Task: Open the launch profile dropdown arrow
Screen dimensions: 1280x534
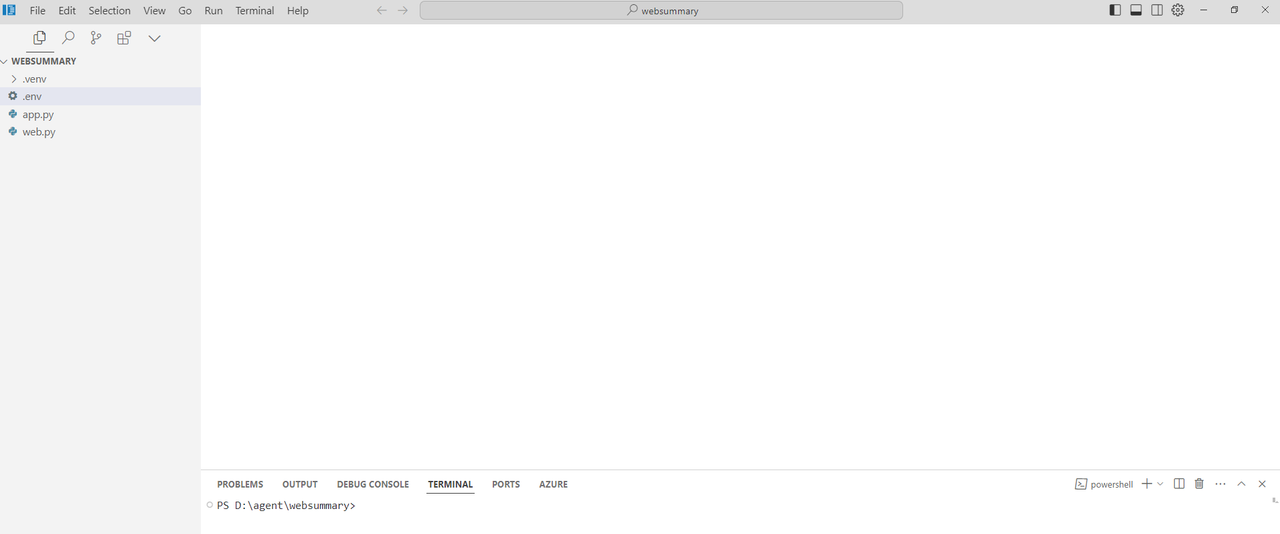Action: tap(1160, 484)
